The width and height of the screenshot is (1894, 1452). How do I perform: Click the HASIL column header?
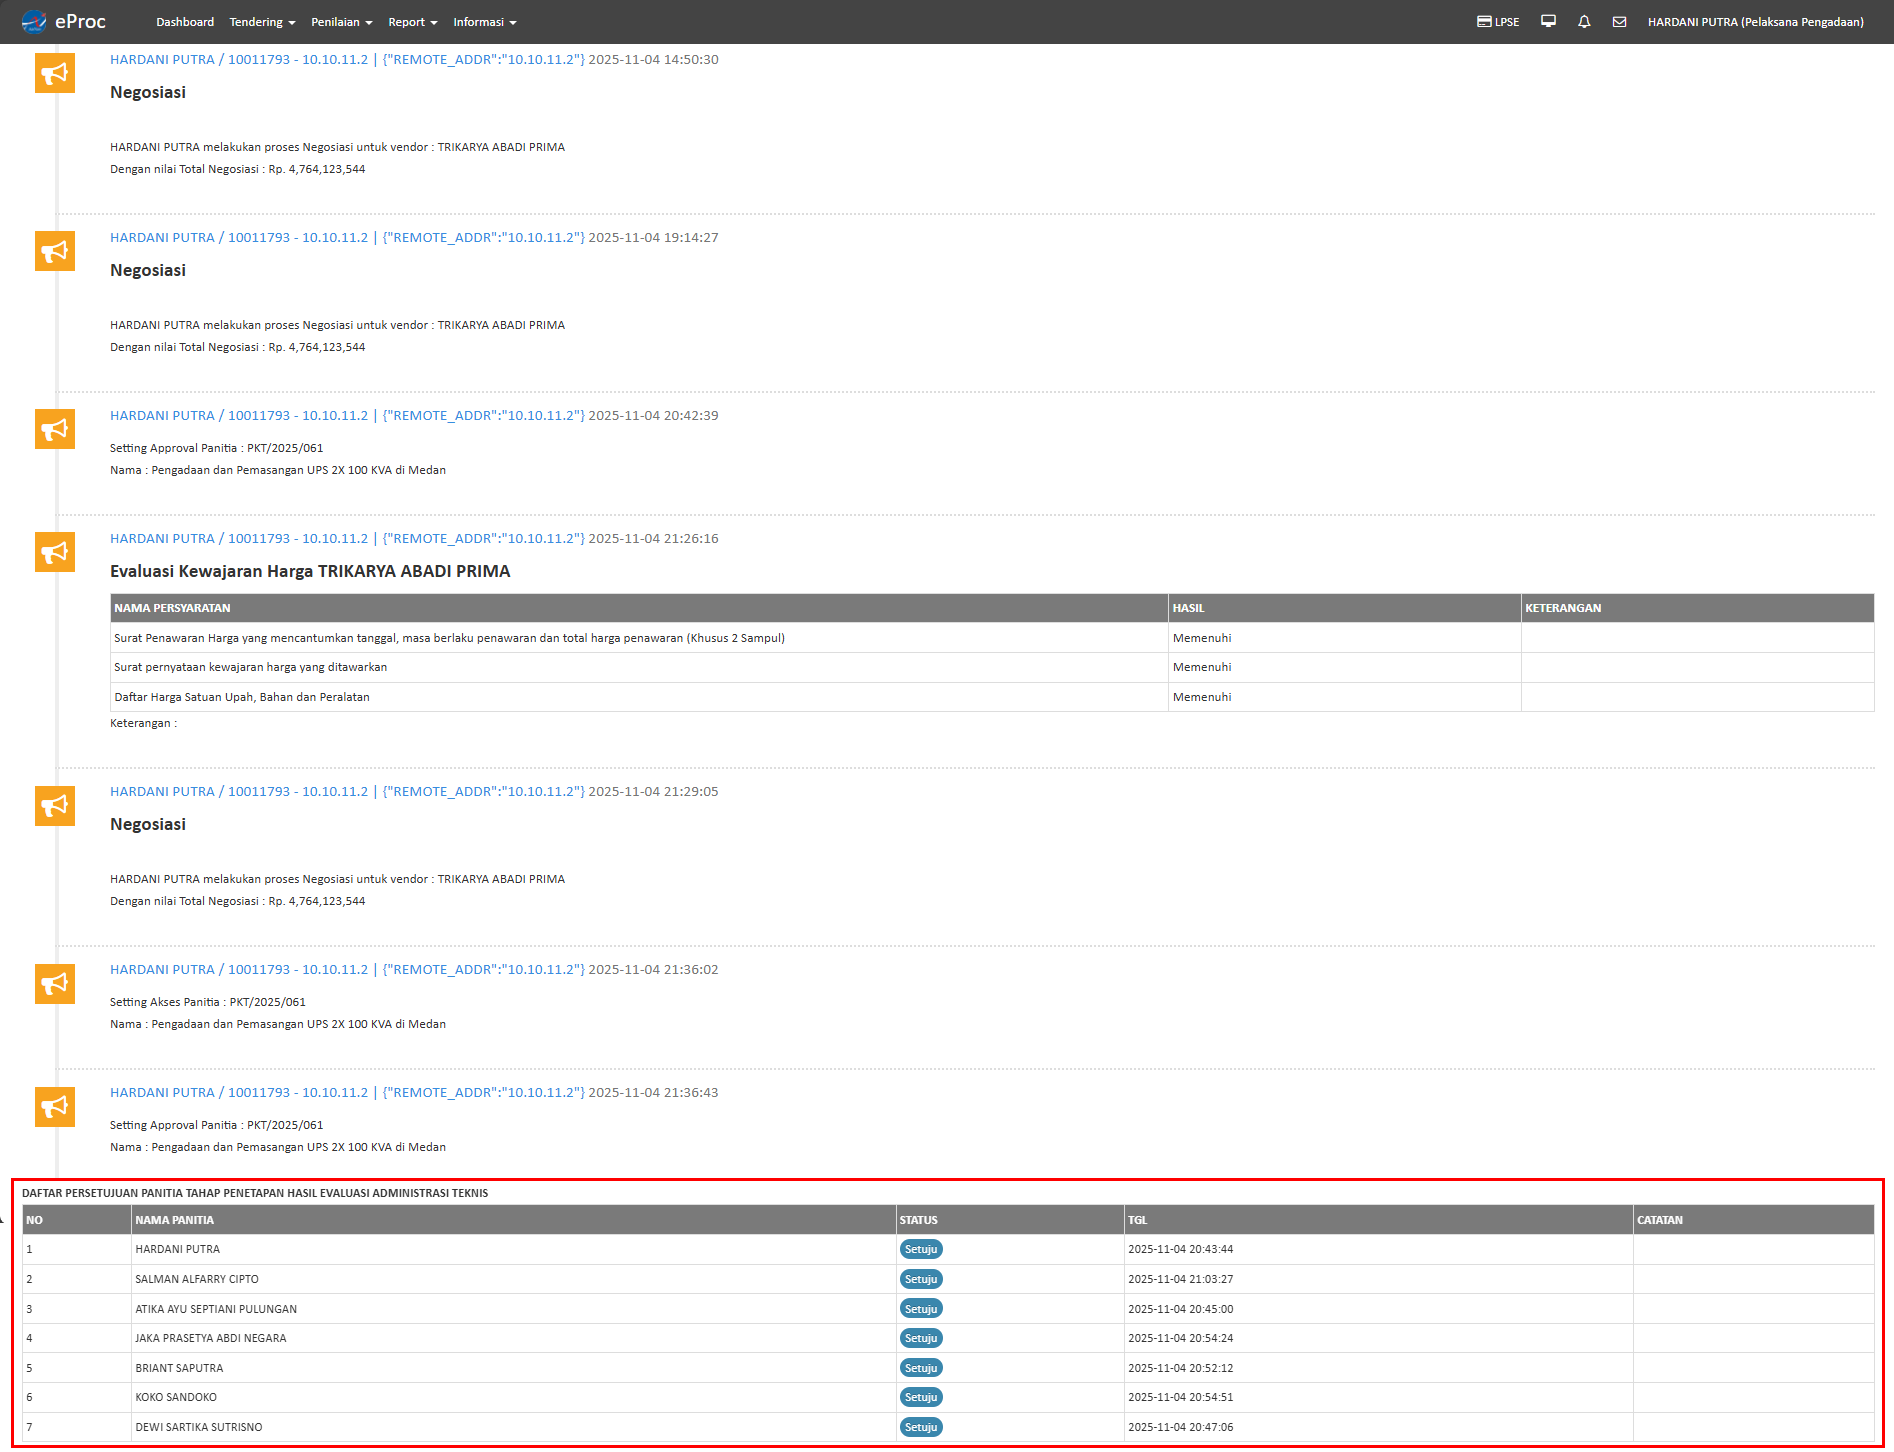click(1188, 608)
